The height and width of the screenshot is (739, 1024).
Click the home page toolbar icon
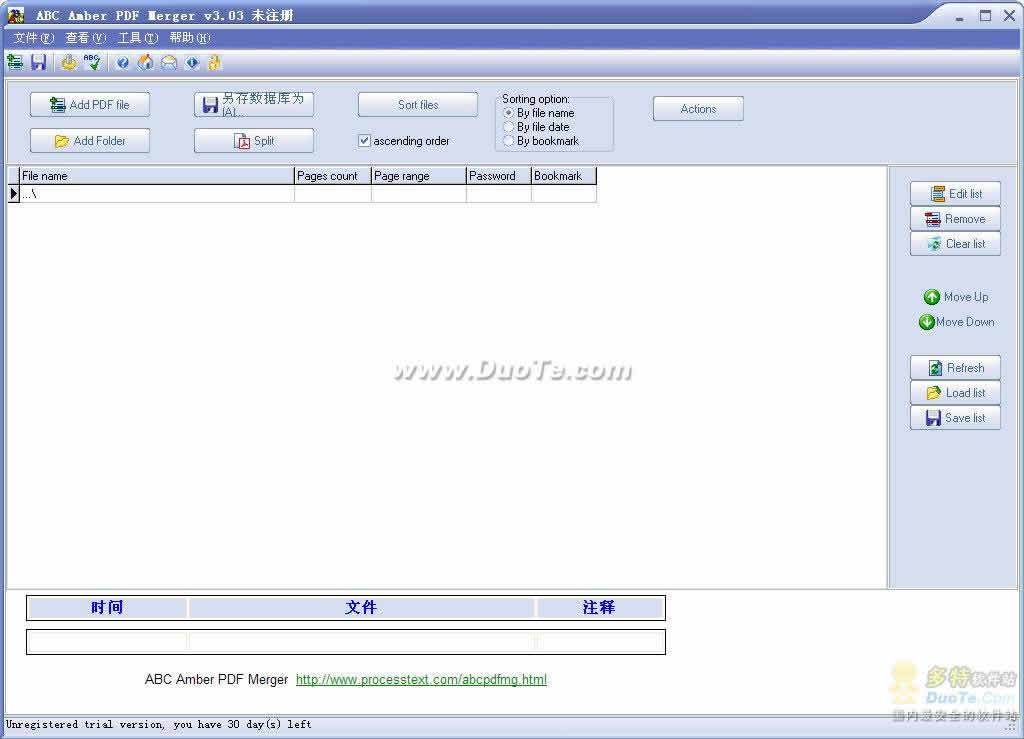click(146, 62)
